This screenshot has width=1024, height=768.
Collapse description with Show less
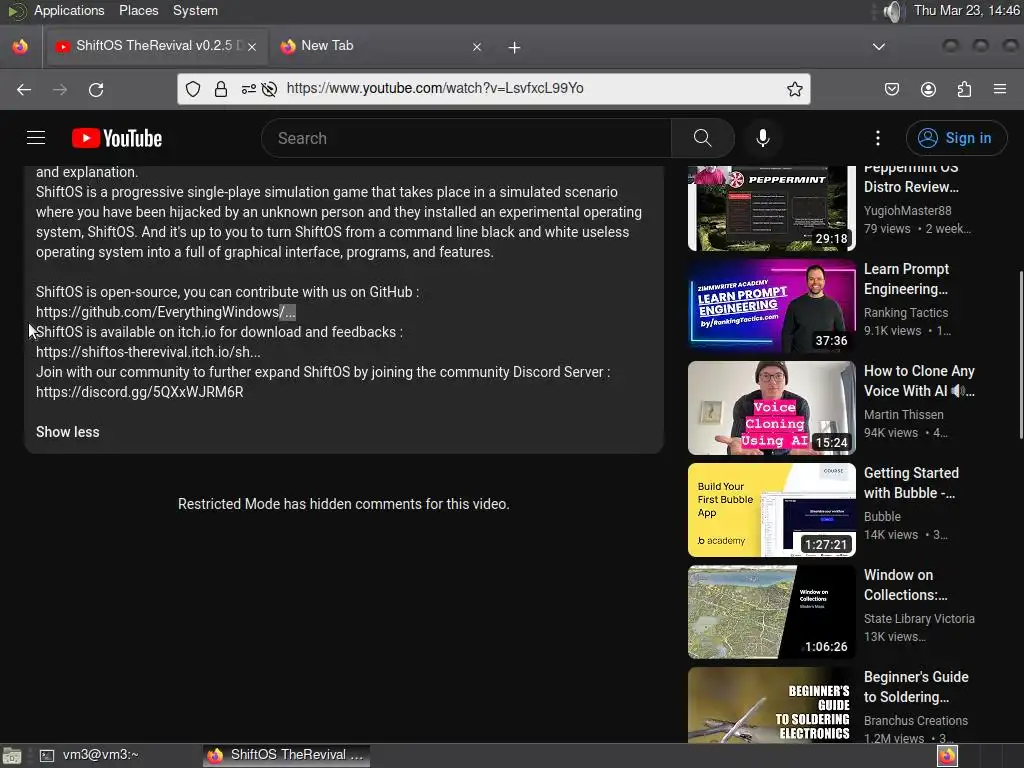(68, 432)
